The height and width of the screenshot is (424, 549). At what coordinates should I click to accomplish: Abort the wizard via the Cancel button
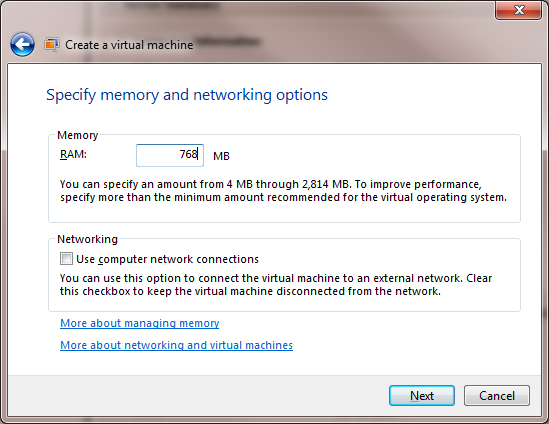tap(497, 396)
